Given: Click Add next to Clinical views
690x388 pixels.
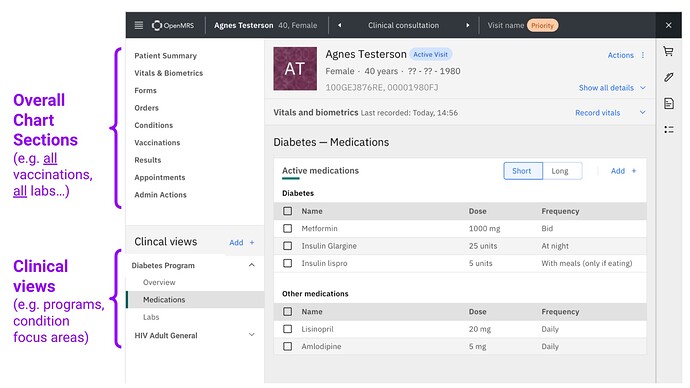Looking at the screenshot, I should [x=236, y=242].
